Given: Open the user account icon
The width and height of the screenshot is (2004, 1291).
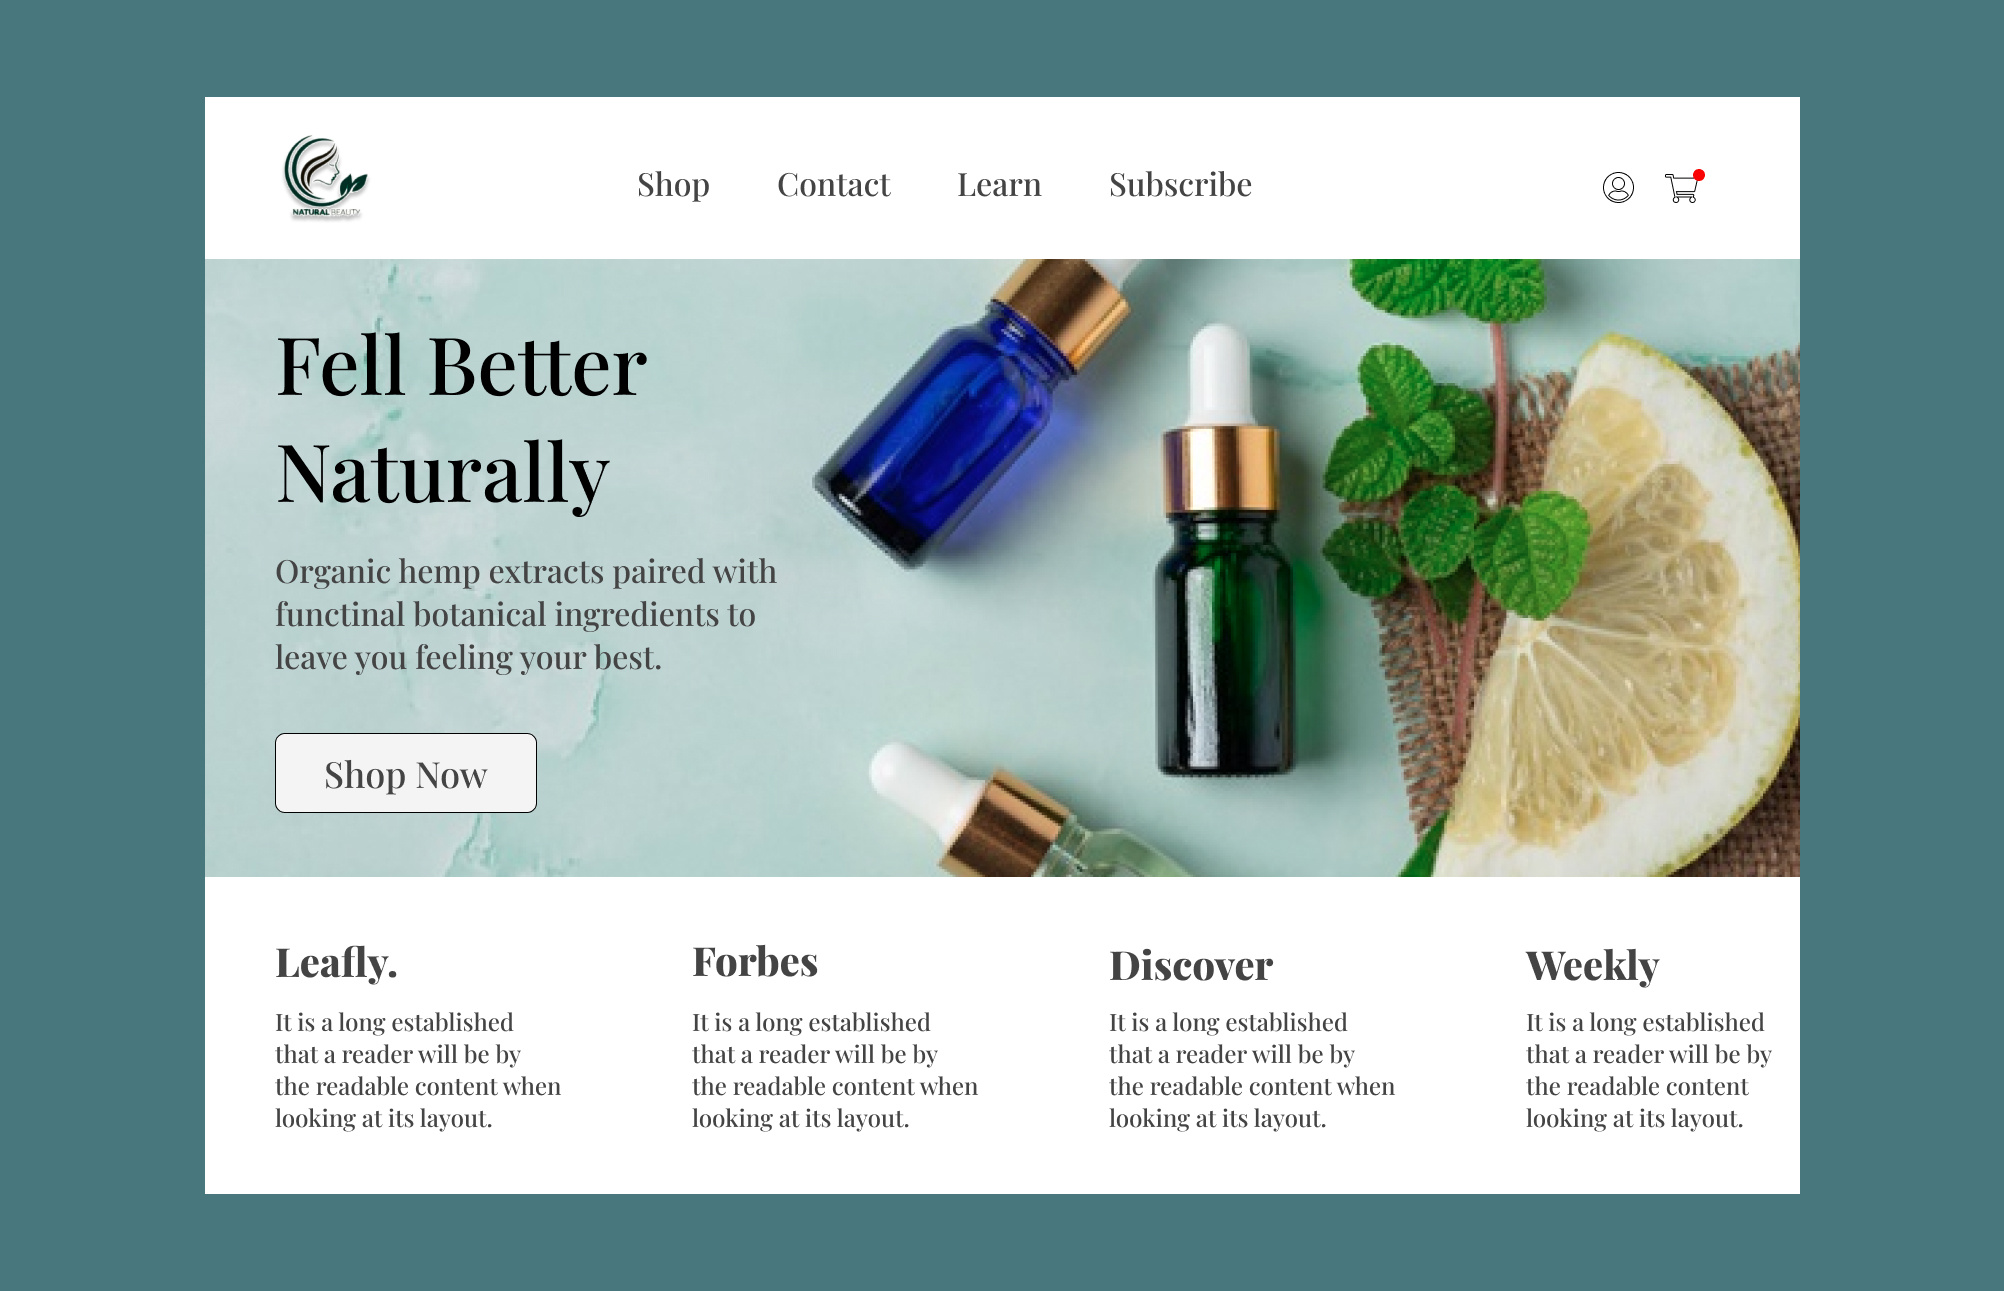Looking at the screenshot, I should (x=1618, y=187).
